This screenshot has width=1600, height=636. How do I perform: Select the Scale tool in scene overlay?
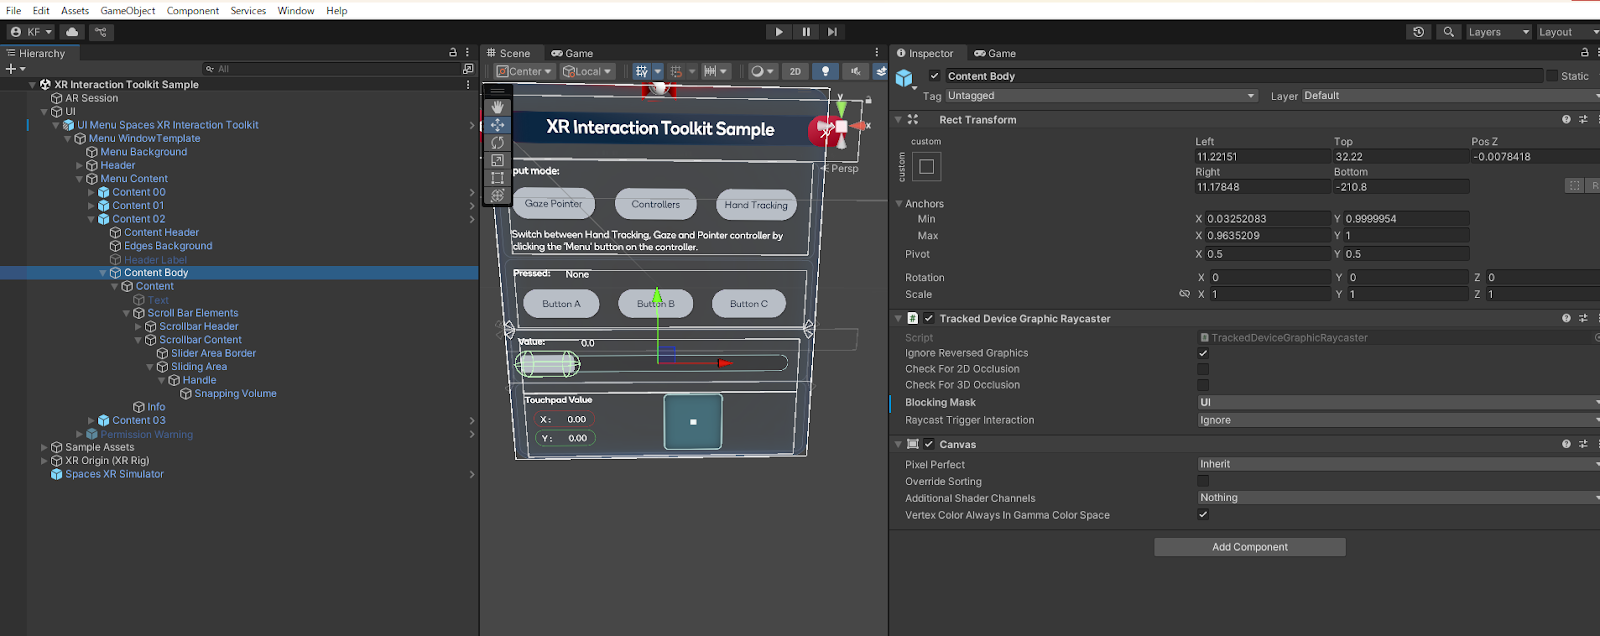click(497, 160)
